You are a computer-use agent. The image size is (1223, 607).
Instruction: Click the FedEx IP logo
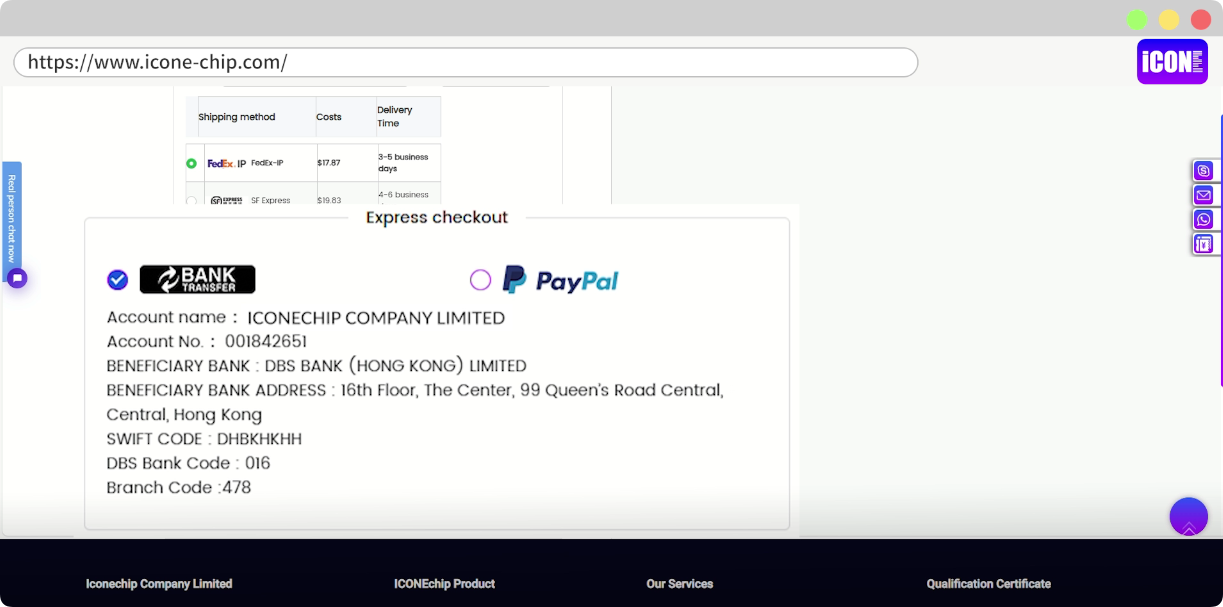click(226, 163)
